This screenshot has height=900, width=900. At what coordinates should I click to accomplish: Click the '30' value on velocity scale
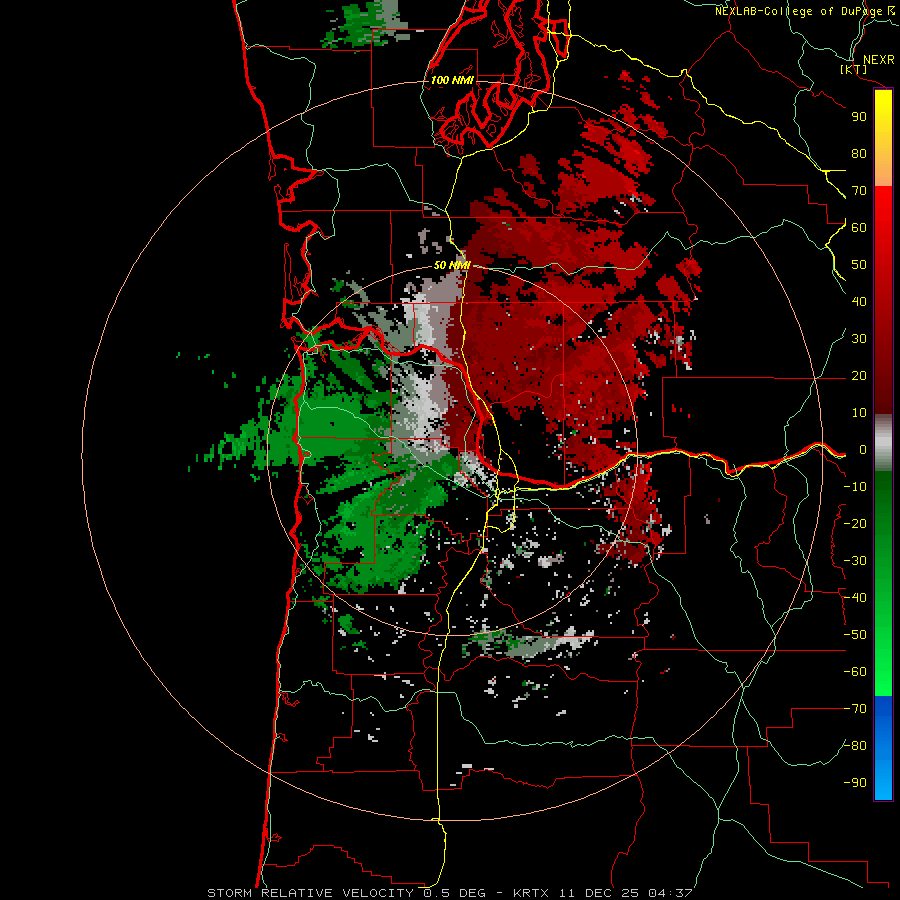click(x=859, y=339)
